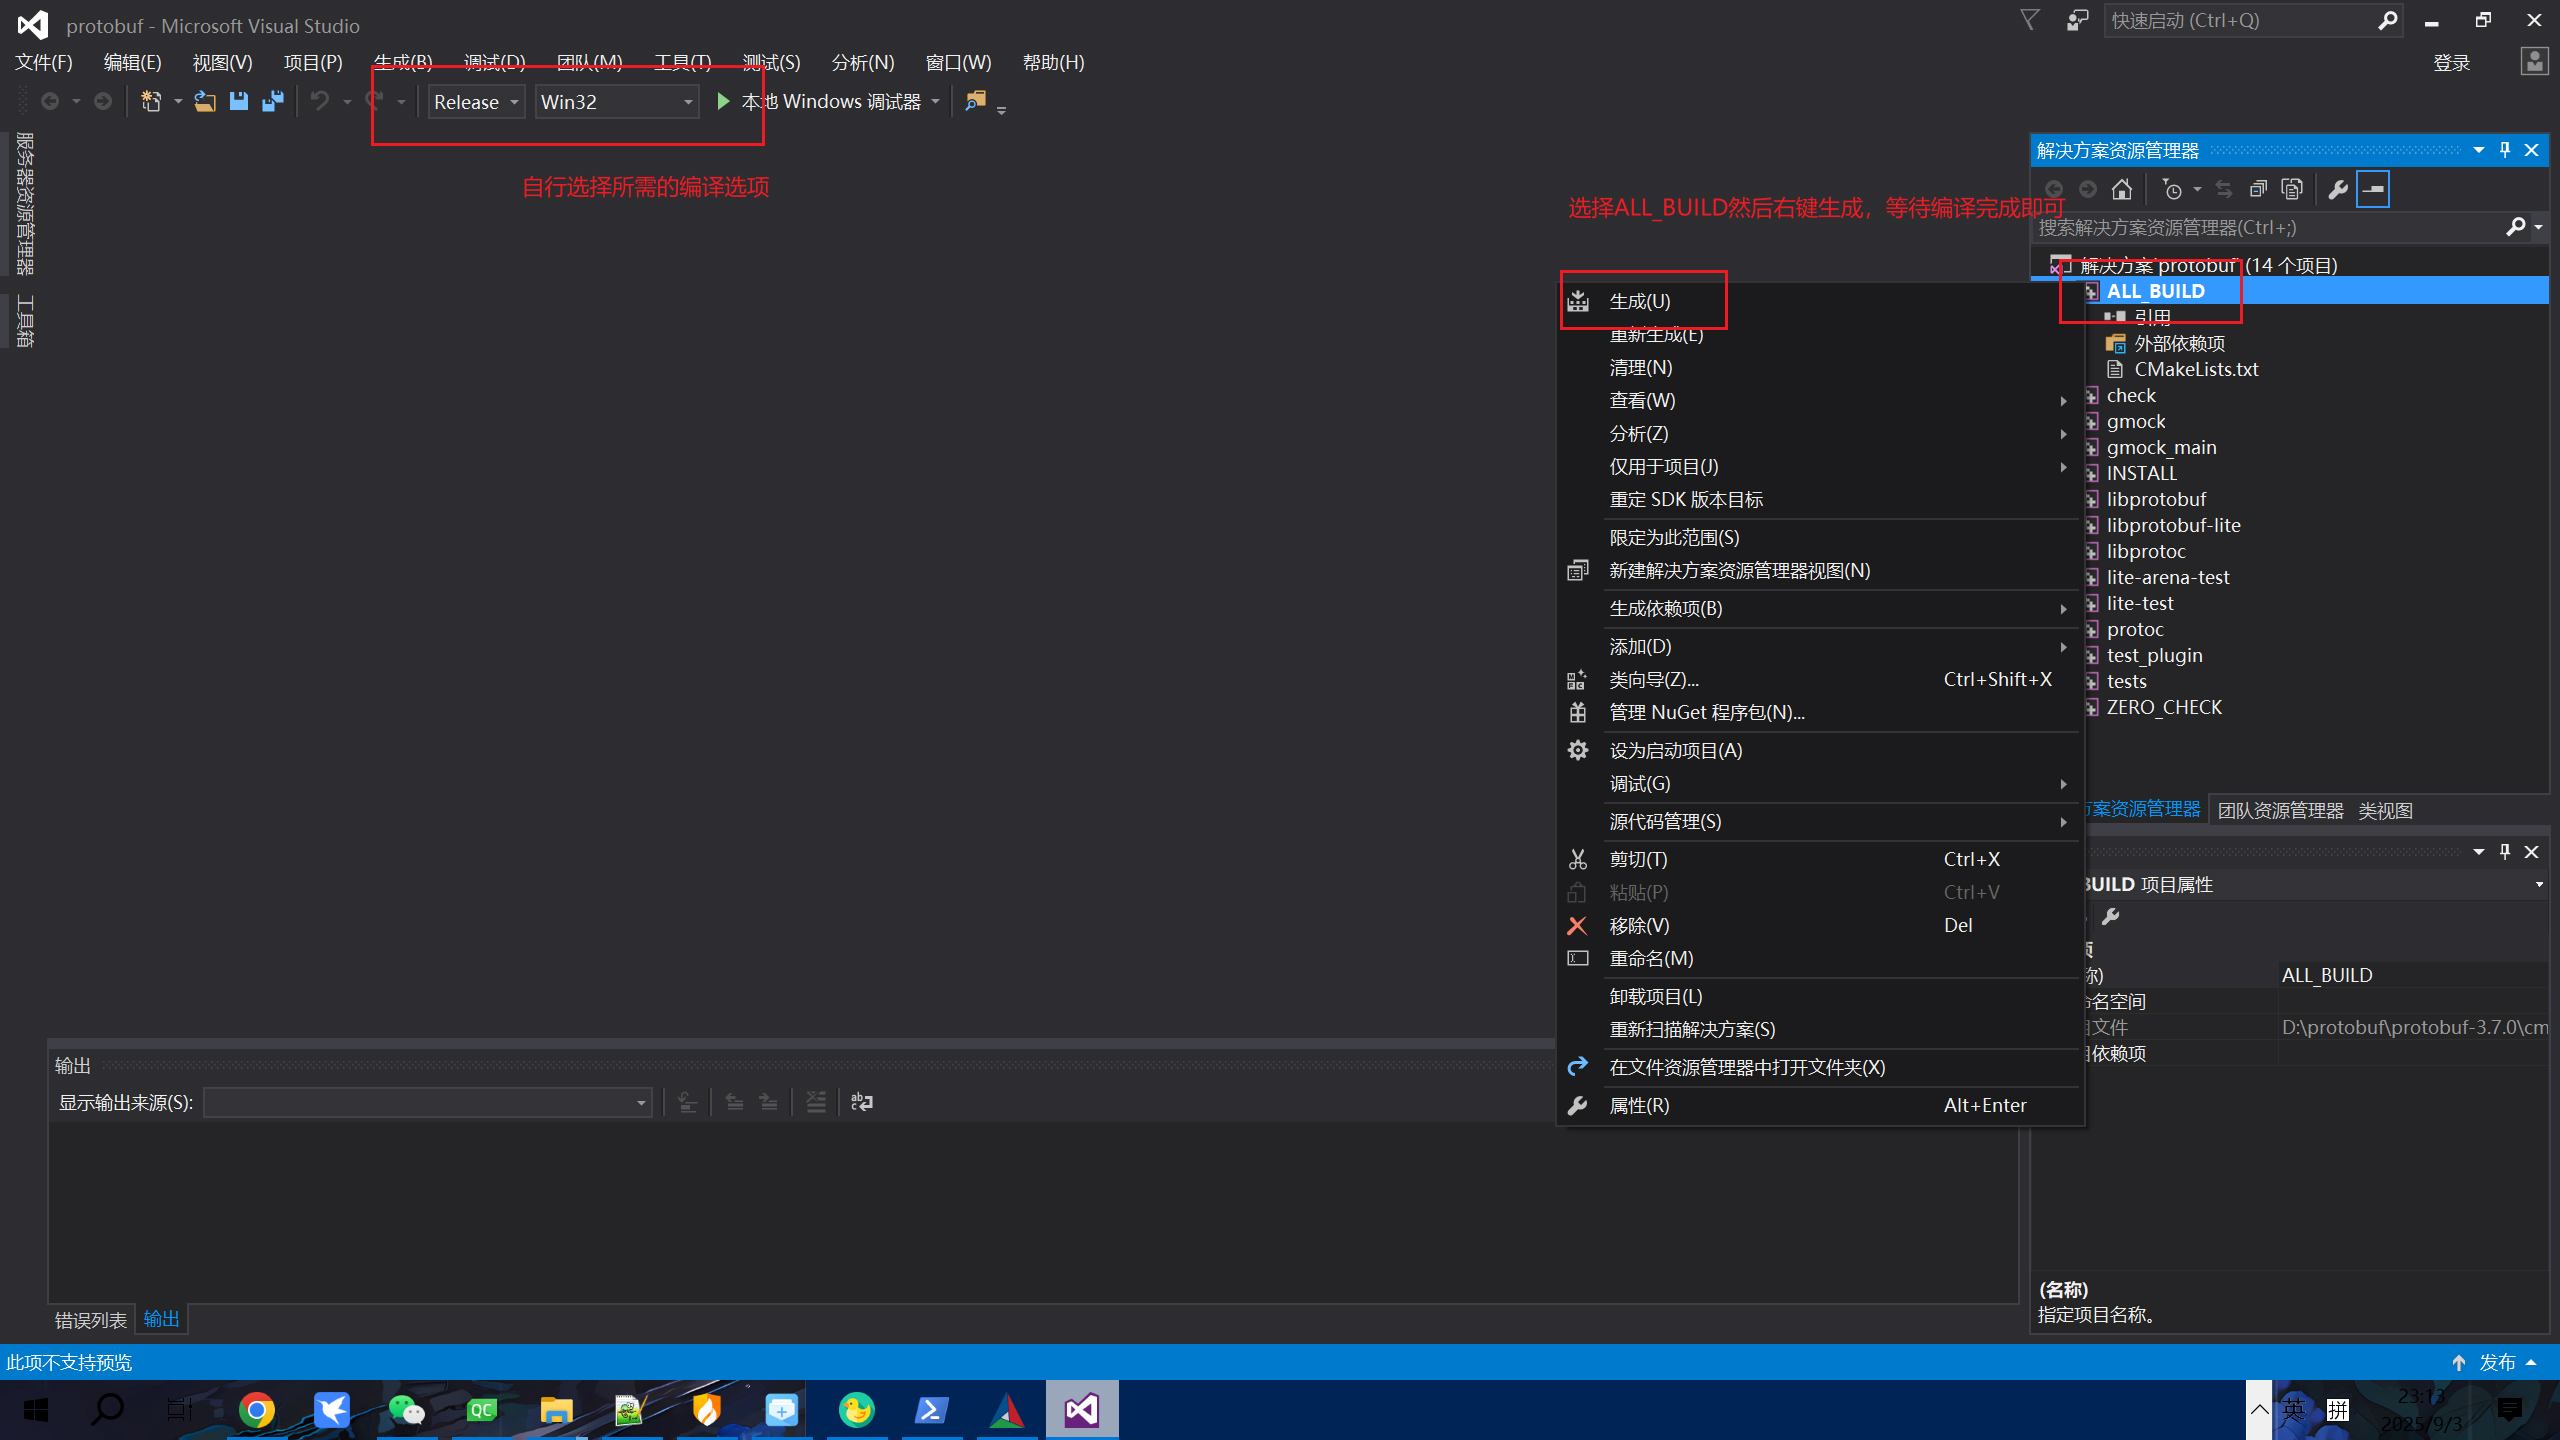This screenshot has width=2560, height=1440.
Task: Switch to the Class View tab
Action: pos(2385,810)
